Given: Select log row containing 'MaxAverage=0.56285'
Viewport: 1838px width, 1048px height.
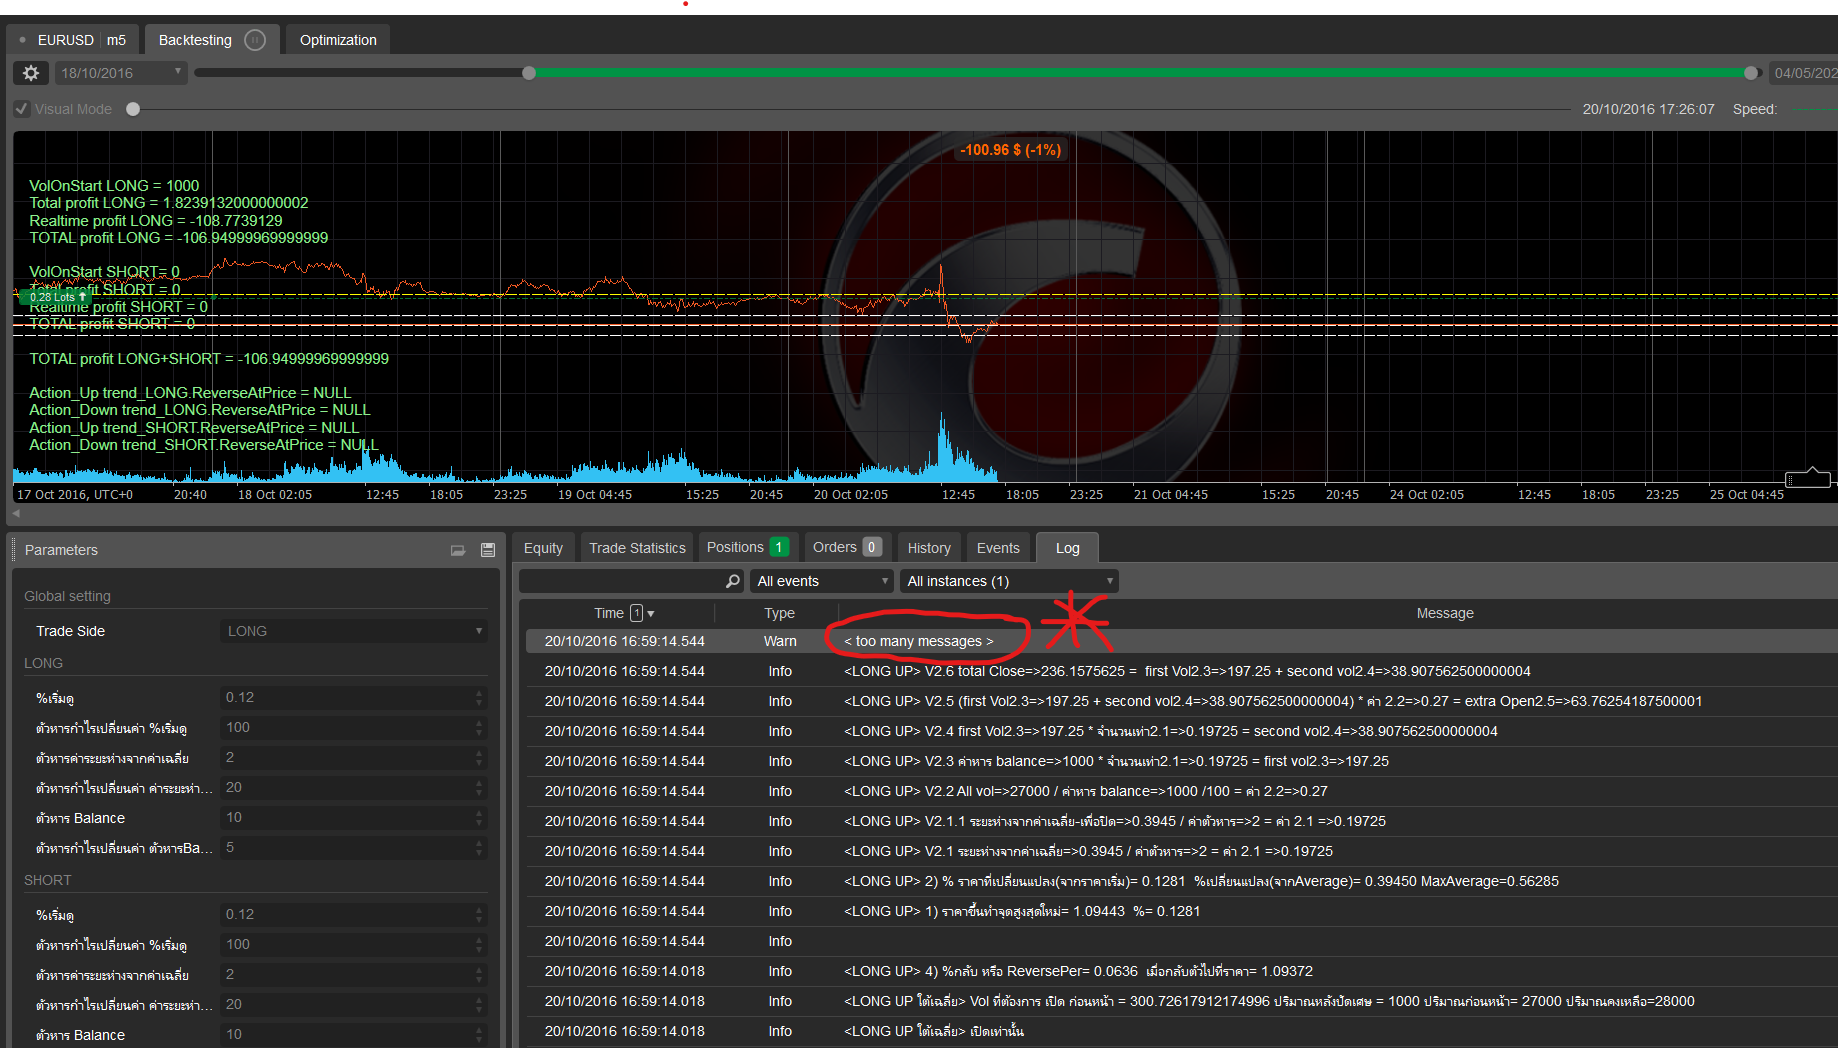Looking at the screenshot, I should 1181,881.
